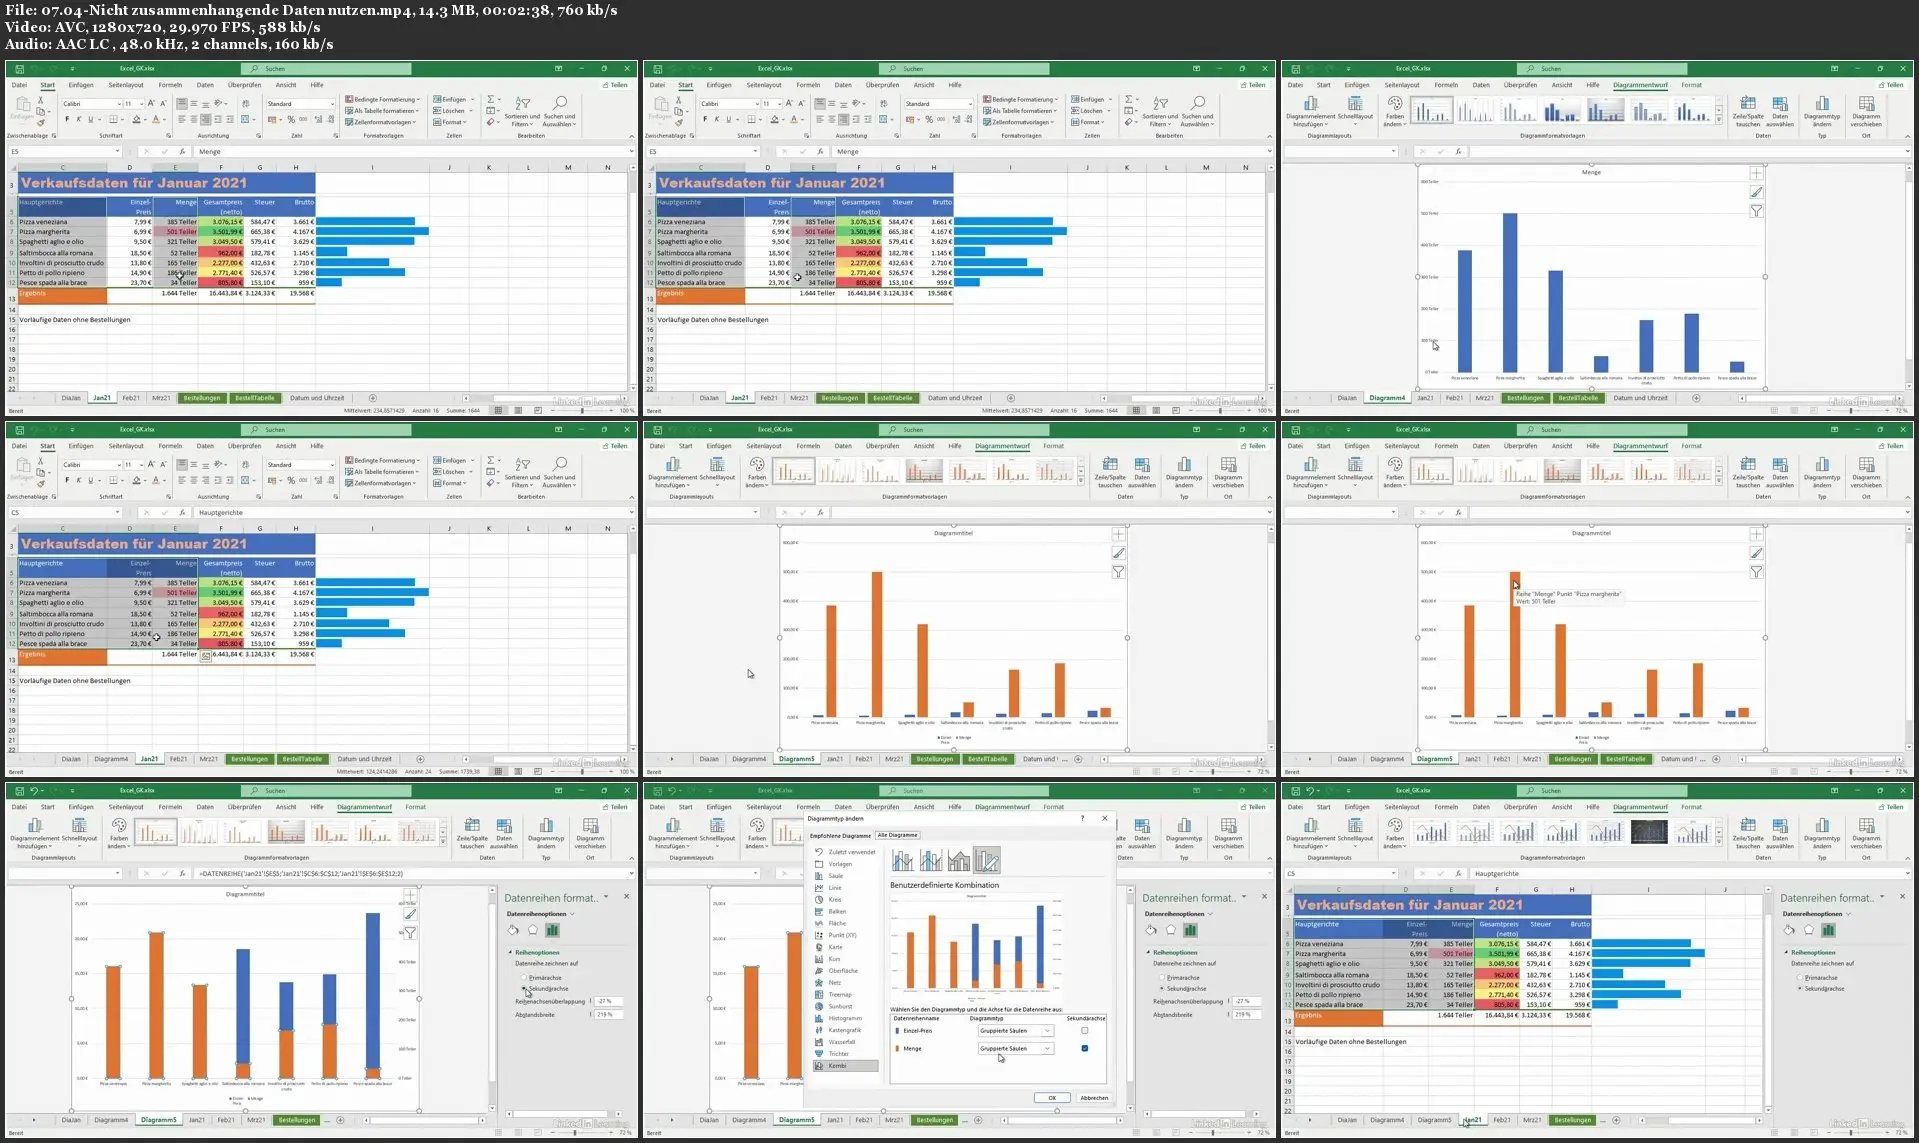Toggle the Sekundärachse radio option
Screen dimensions: 1919x1143
[524, 988]
